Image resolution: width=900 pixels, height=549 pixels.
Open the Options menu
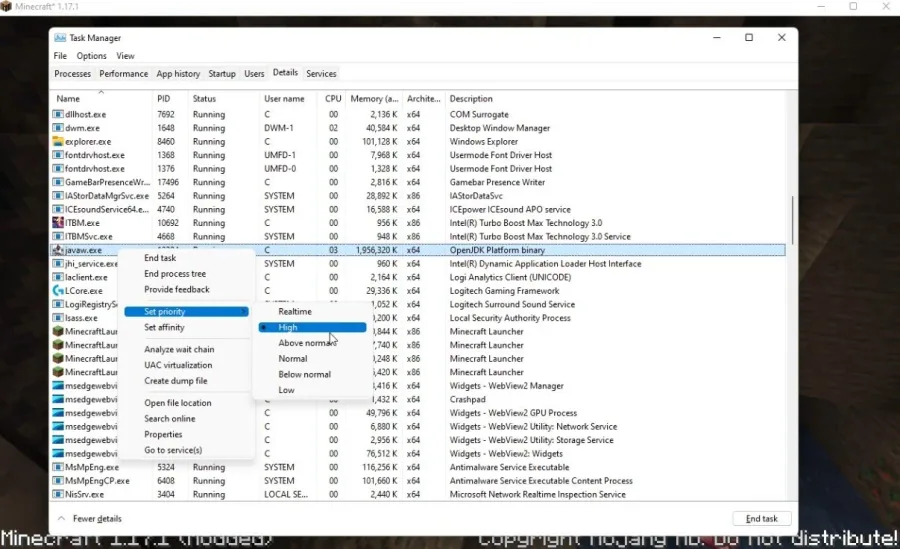coord(91,56)
